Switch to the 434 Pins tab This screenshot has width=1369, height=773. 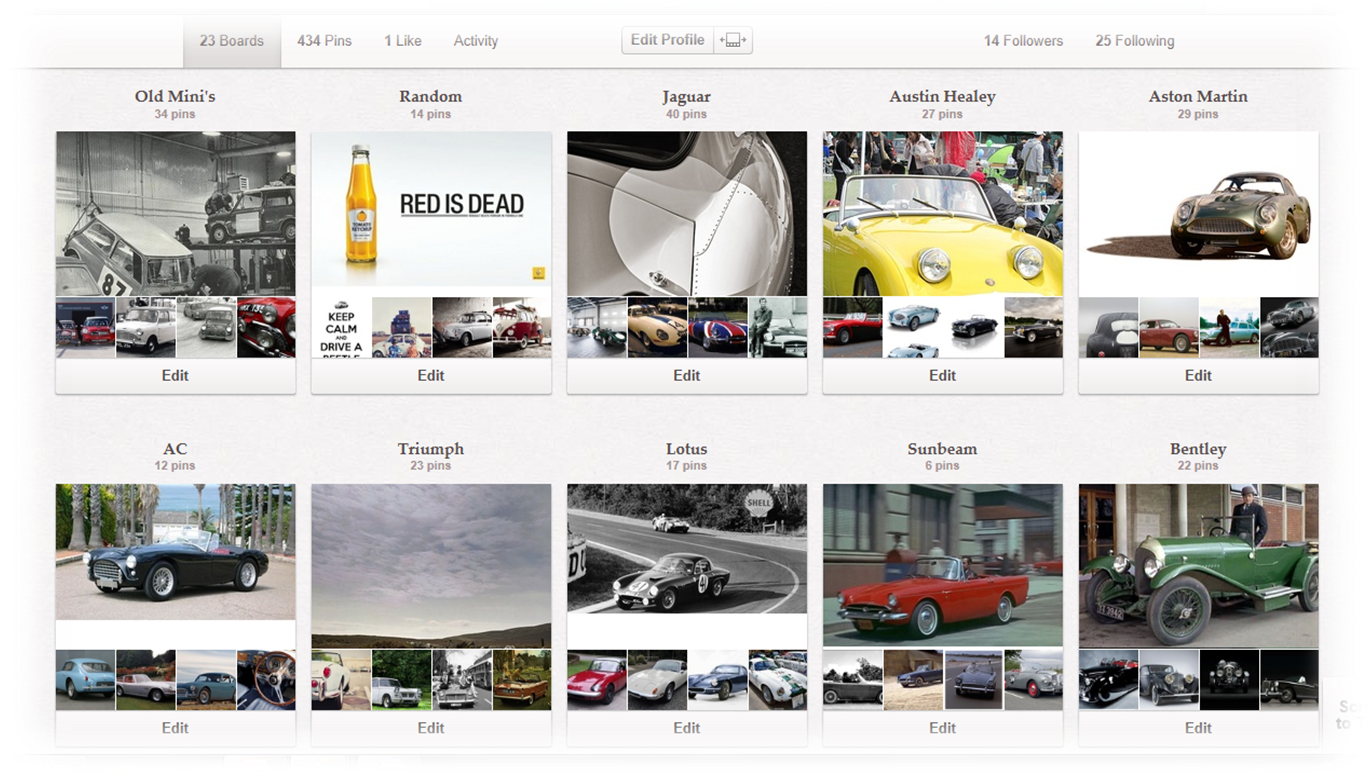click(324, 41)
